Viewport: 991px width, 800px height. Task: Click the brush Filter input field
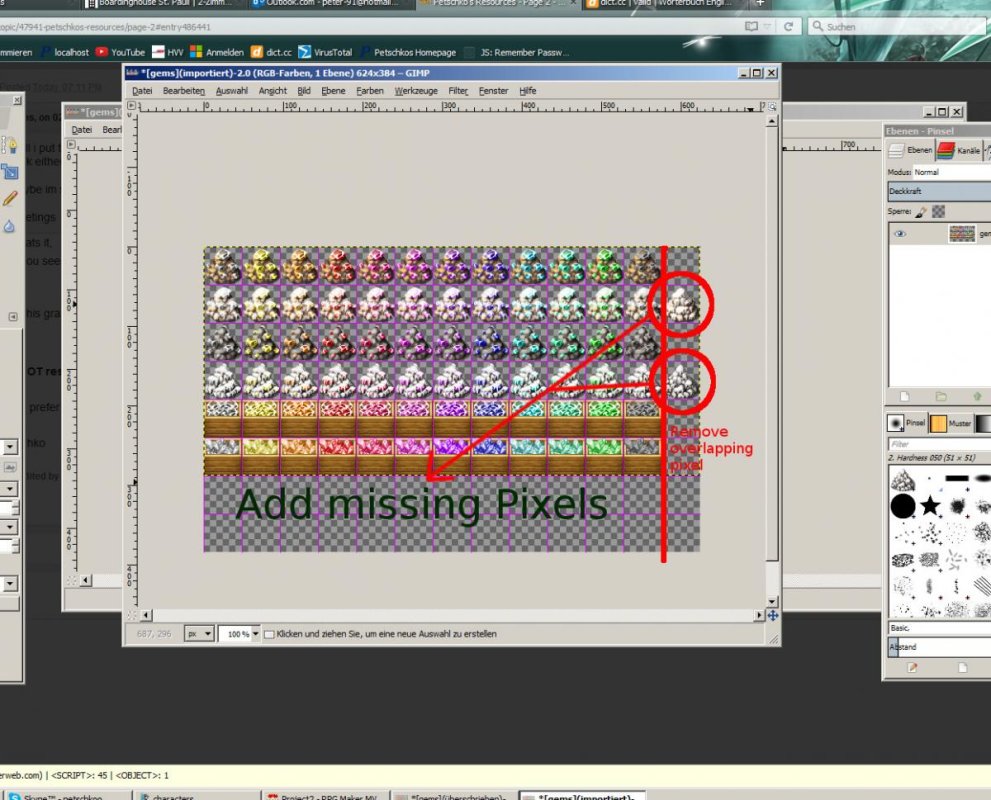(939, 444)
